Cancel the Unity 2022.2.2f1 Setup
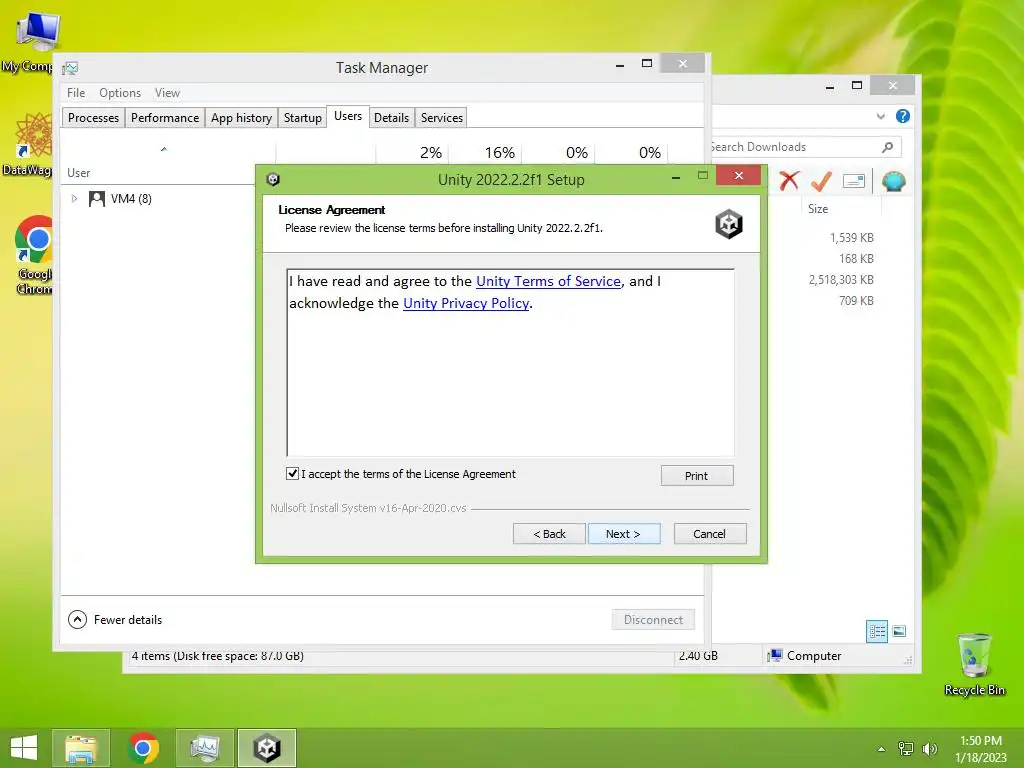Image resolution: width=1024 pixels, height=768 pixels. (709, 534)
